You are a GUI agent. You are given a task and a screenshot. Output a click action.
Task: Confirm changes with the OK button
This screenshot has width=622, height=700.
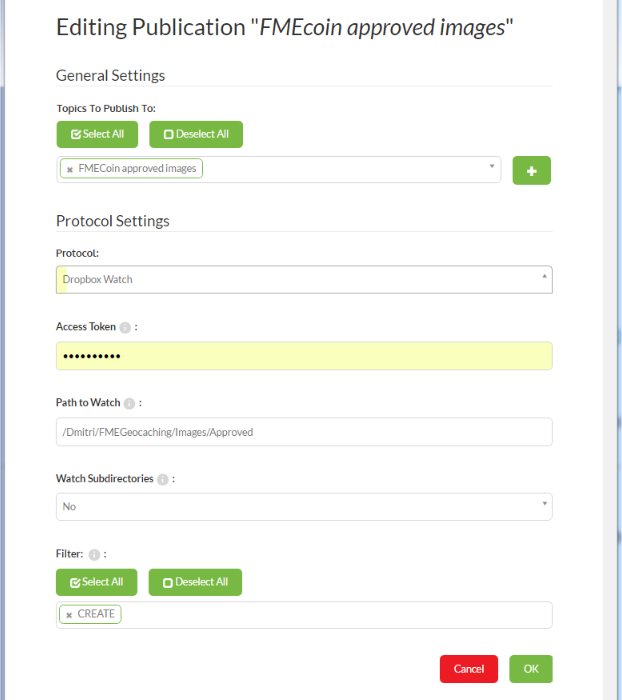click(530, 669)
